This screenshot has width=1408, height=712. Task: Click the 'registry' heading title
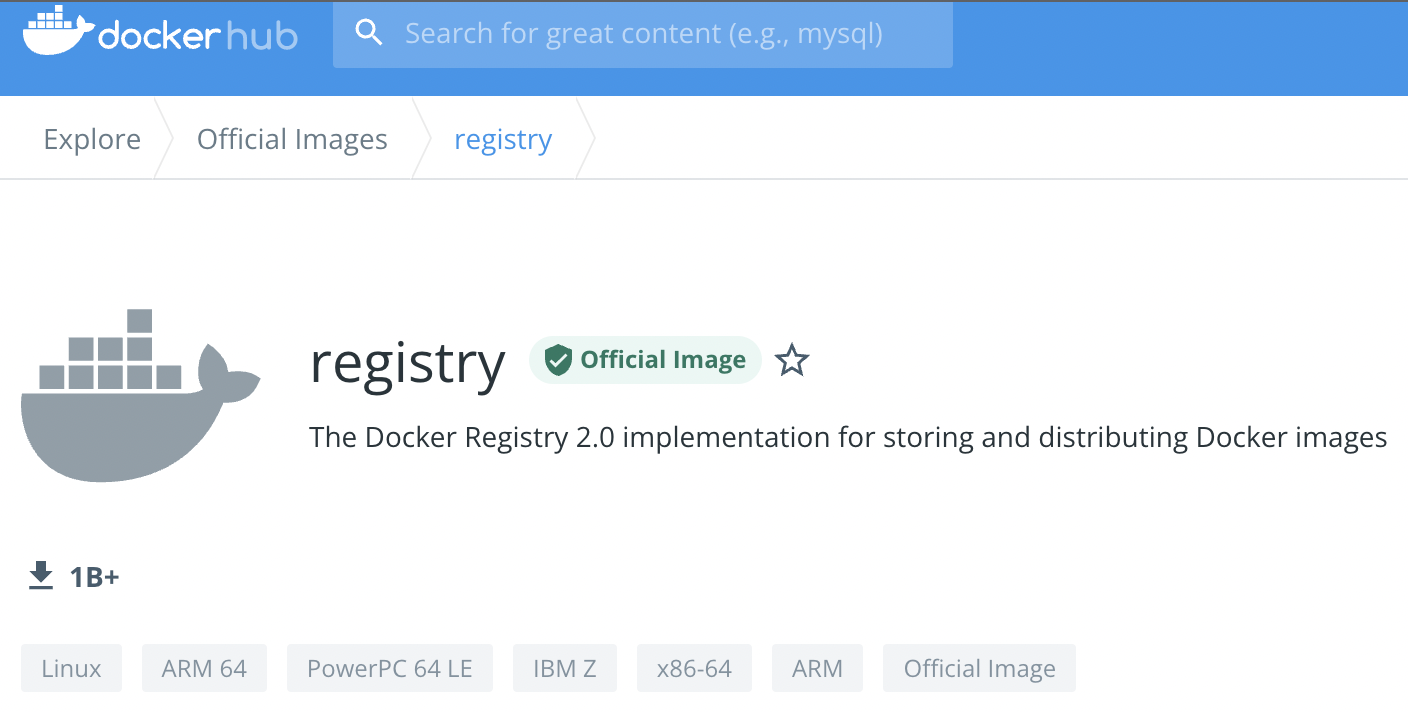click(x=407, y=362)
